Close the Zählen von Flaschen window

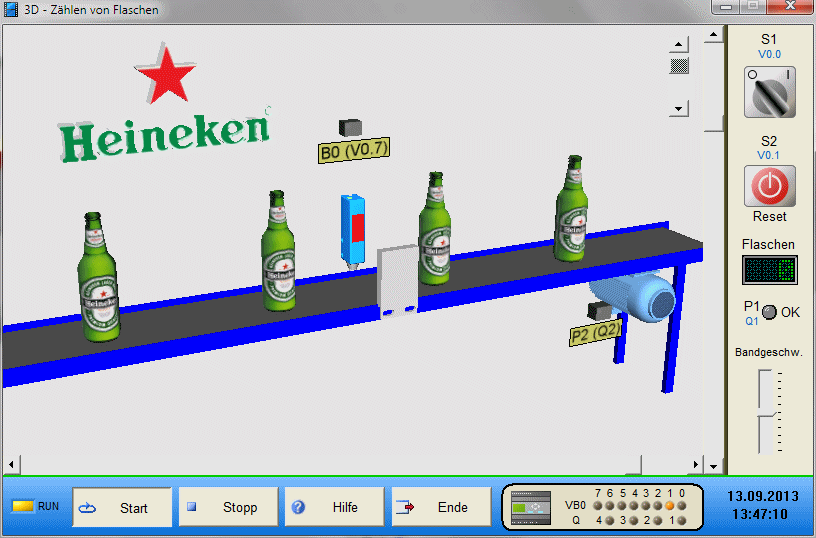790,6
